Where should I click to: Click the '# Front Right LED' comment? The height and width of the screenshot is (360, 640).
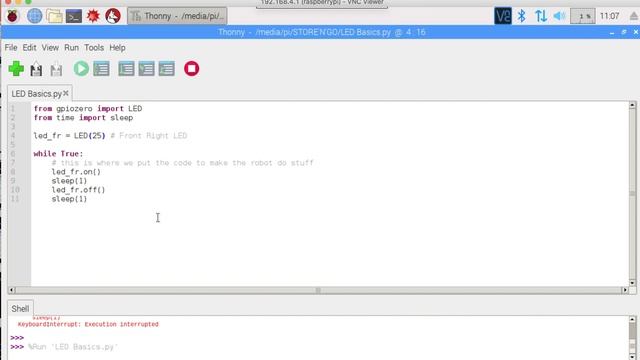coord(149,136)
